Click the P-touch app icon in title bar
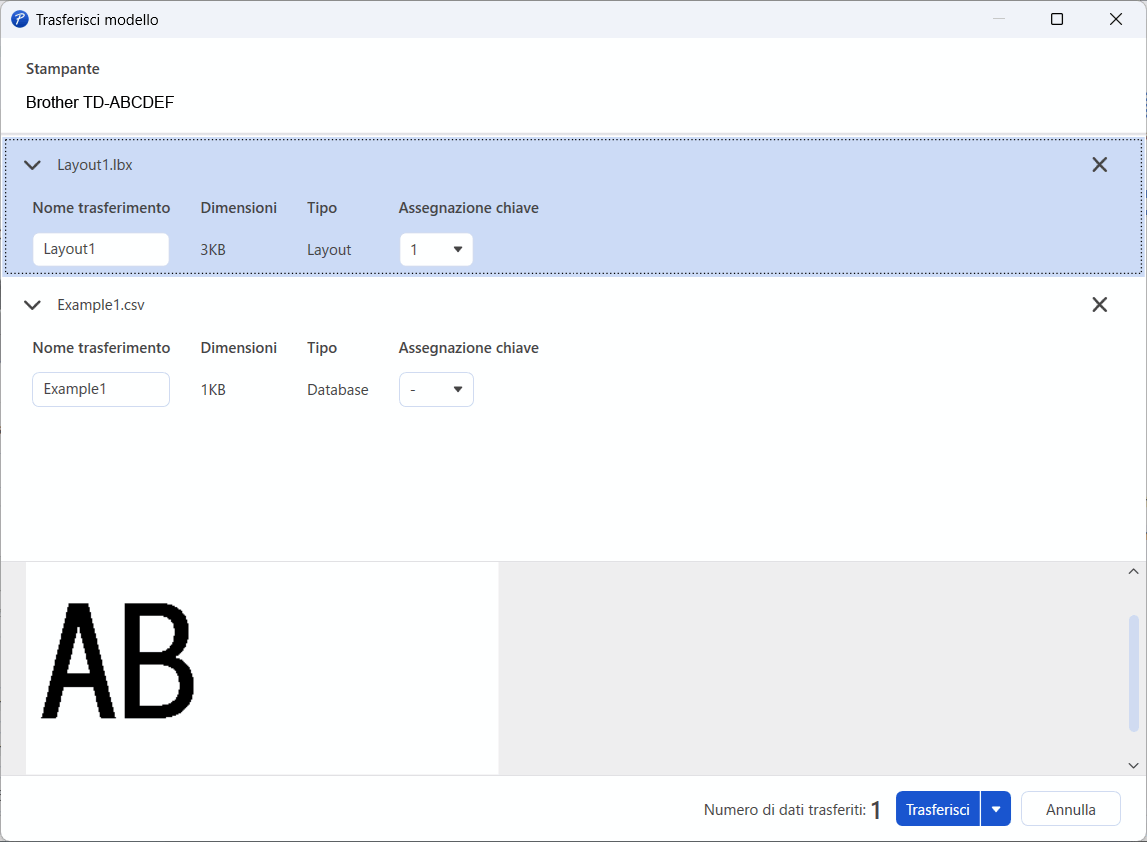The height and width of the screenshot is (842, 1148). coord(20,20)
